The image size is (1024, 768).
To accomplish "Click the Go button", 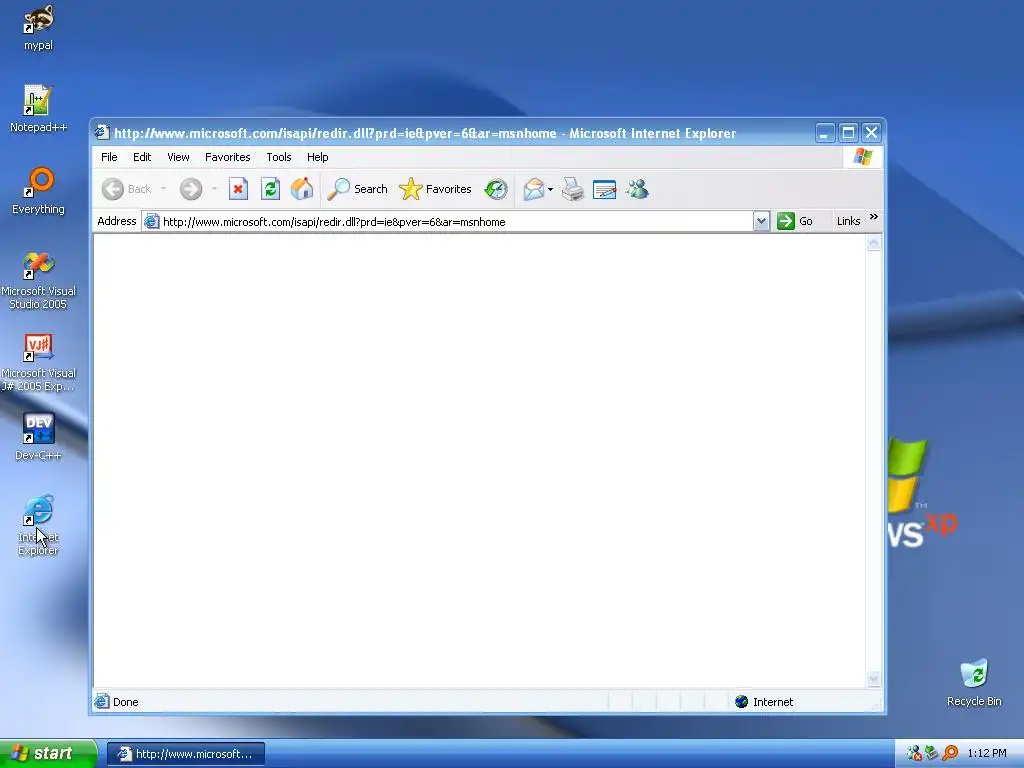I will pyautogui.click(x=795, y=221).
